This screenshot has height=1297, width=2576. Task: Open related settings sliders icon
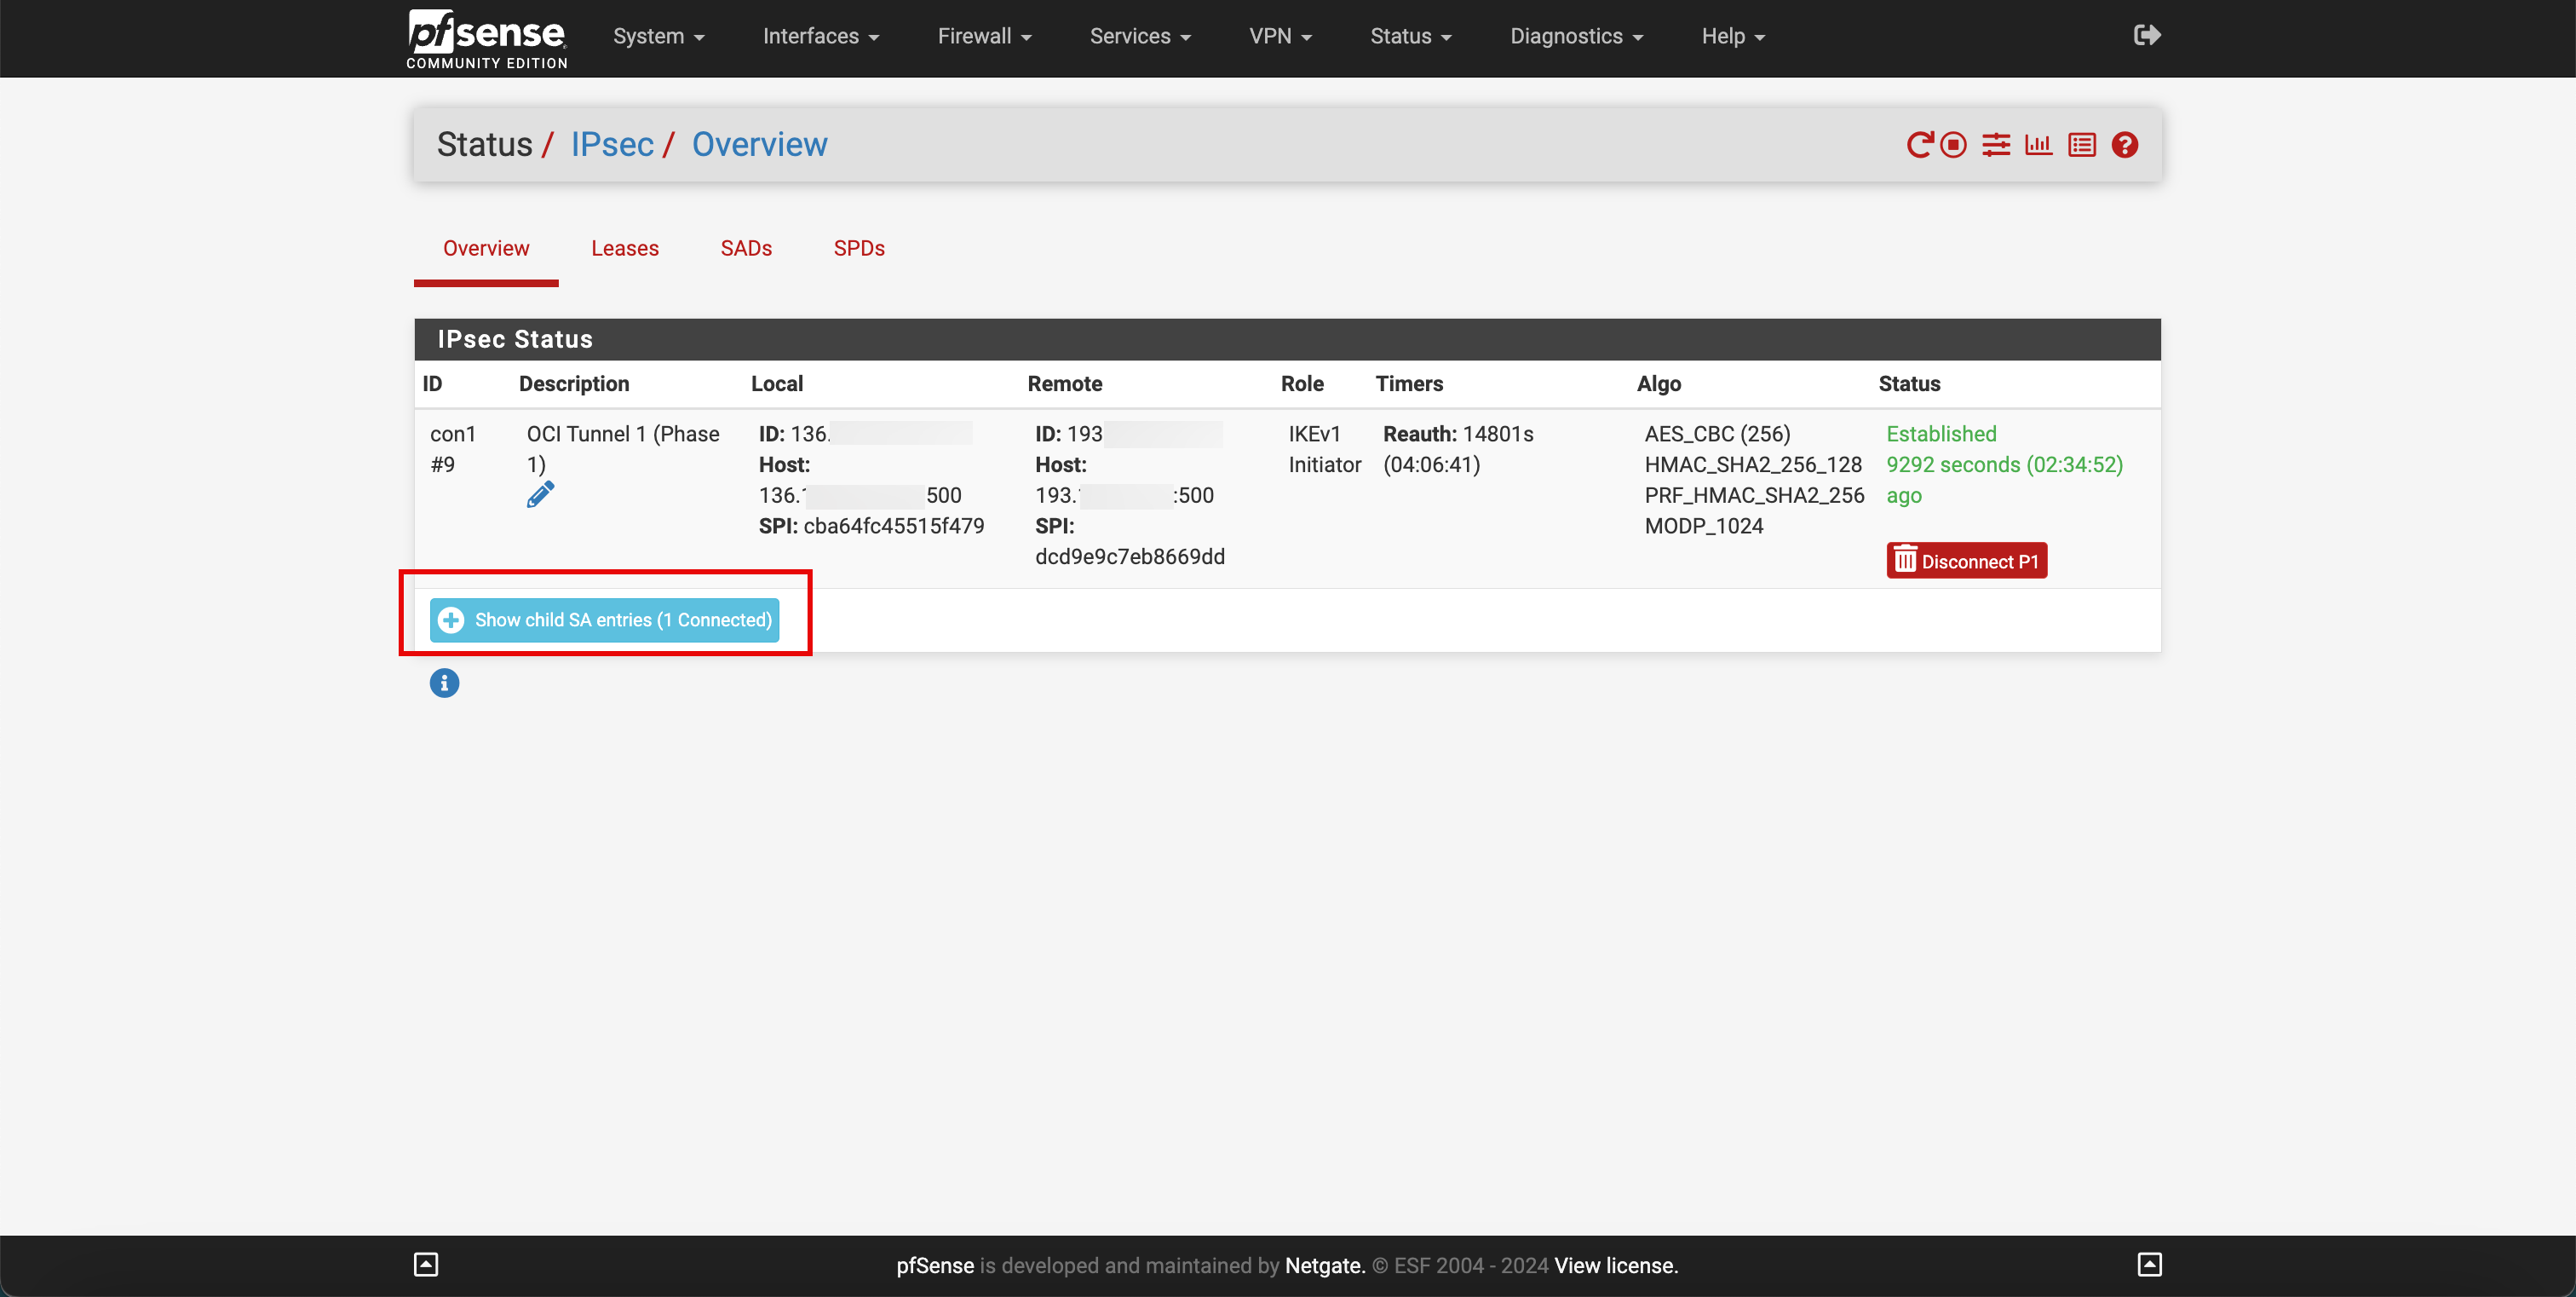pos(1996,145)
